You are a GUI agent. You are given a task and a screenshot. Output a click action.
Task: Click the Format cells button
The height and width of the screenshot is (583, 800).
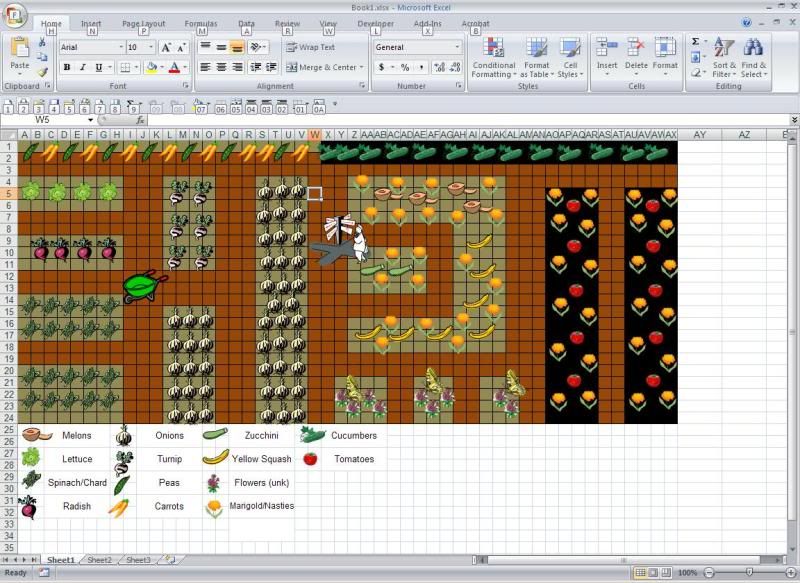(x=665, y=57)
